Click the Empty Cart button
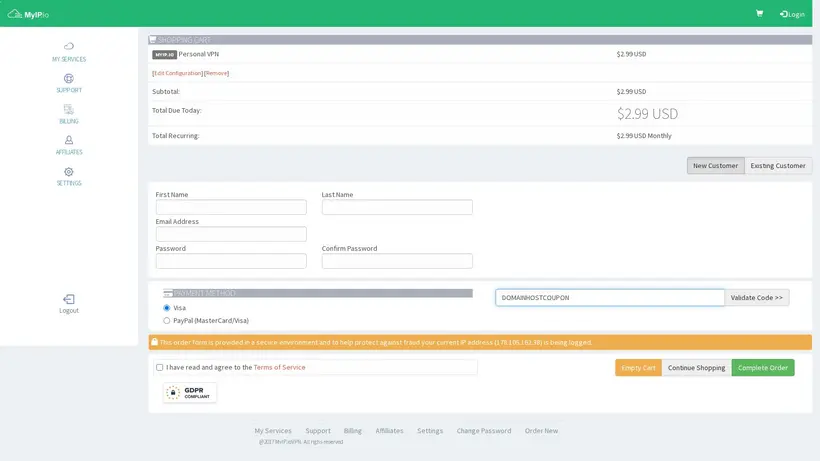This screenshot has width=820, height=461. [638, 367]
